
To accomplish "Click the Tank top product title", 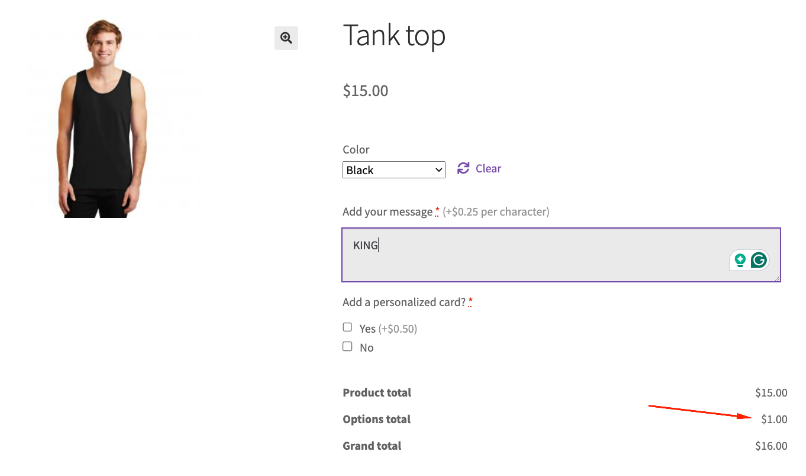I will pos(394,36).
